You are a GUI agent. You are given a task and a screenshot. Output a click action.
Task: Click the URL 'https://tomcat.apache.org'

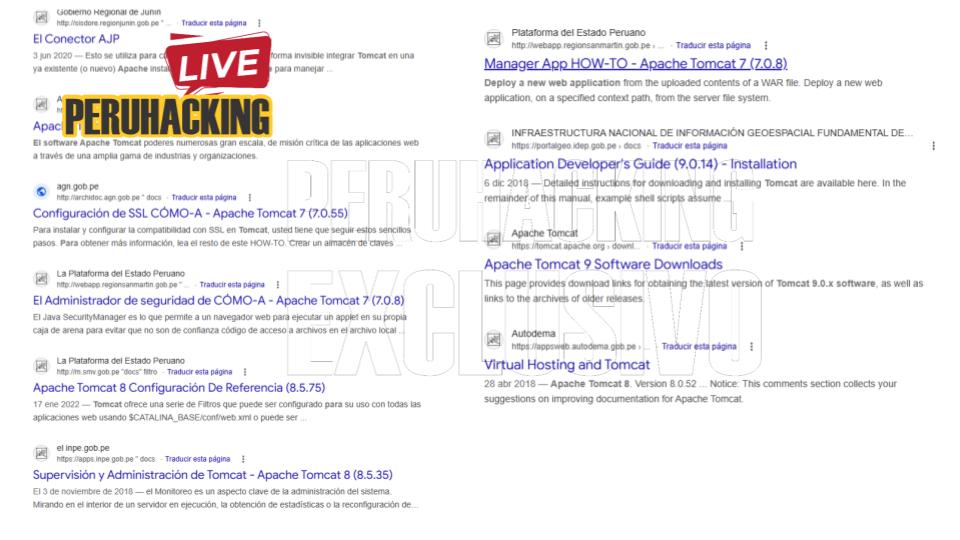click(x=560, y=246)
